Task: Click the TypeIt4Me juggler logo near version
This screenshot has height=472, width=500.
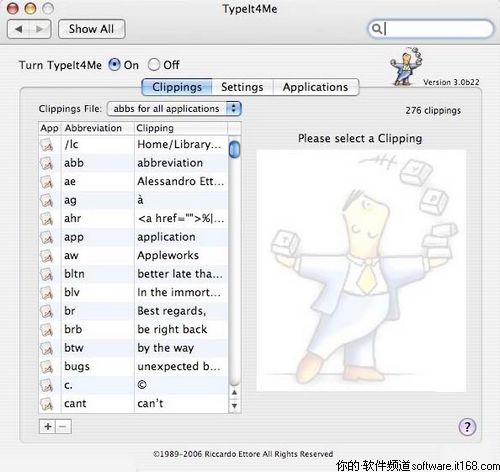Action: (407, 66)
